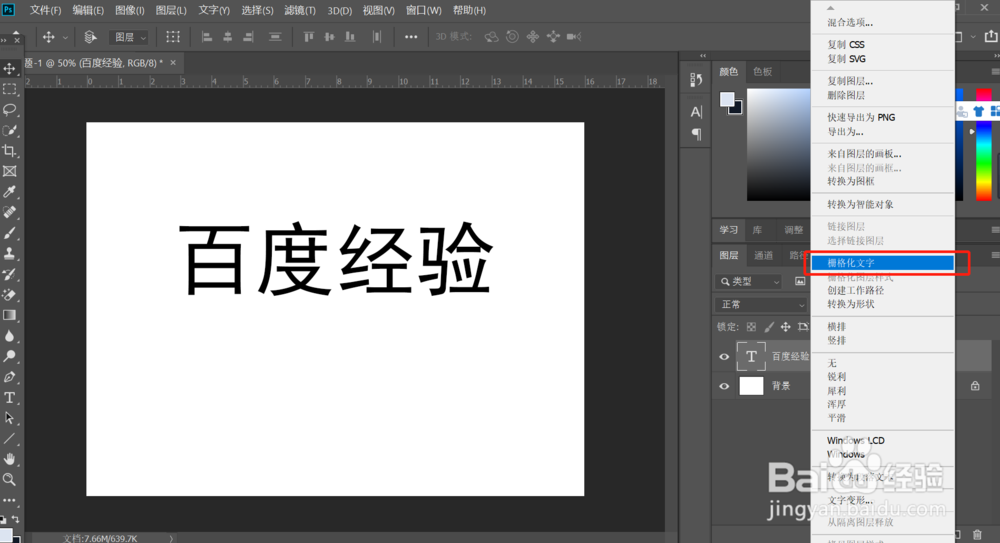
Task: Select the Rectangular Marquee tool
Action: click(x=10, y=89)
